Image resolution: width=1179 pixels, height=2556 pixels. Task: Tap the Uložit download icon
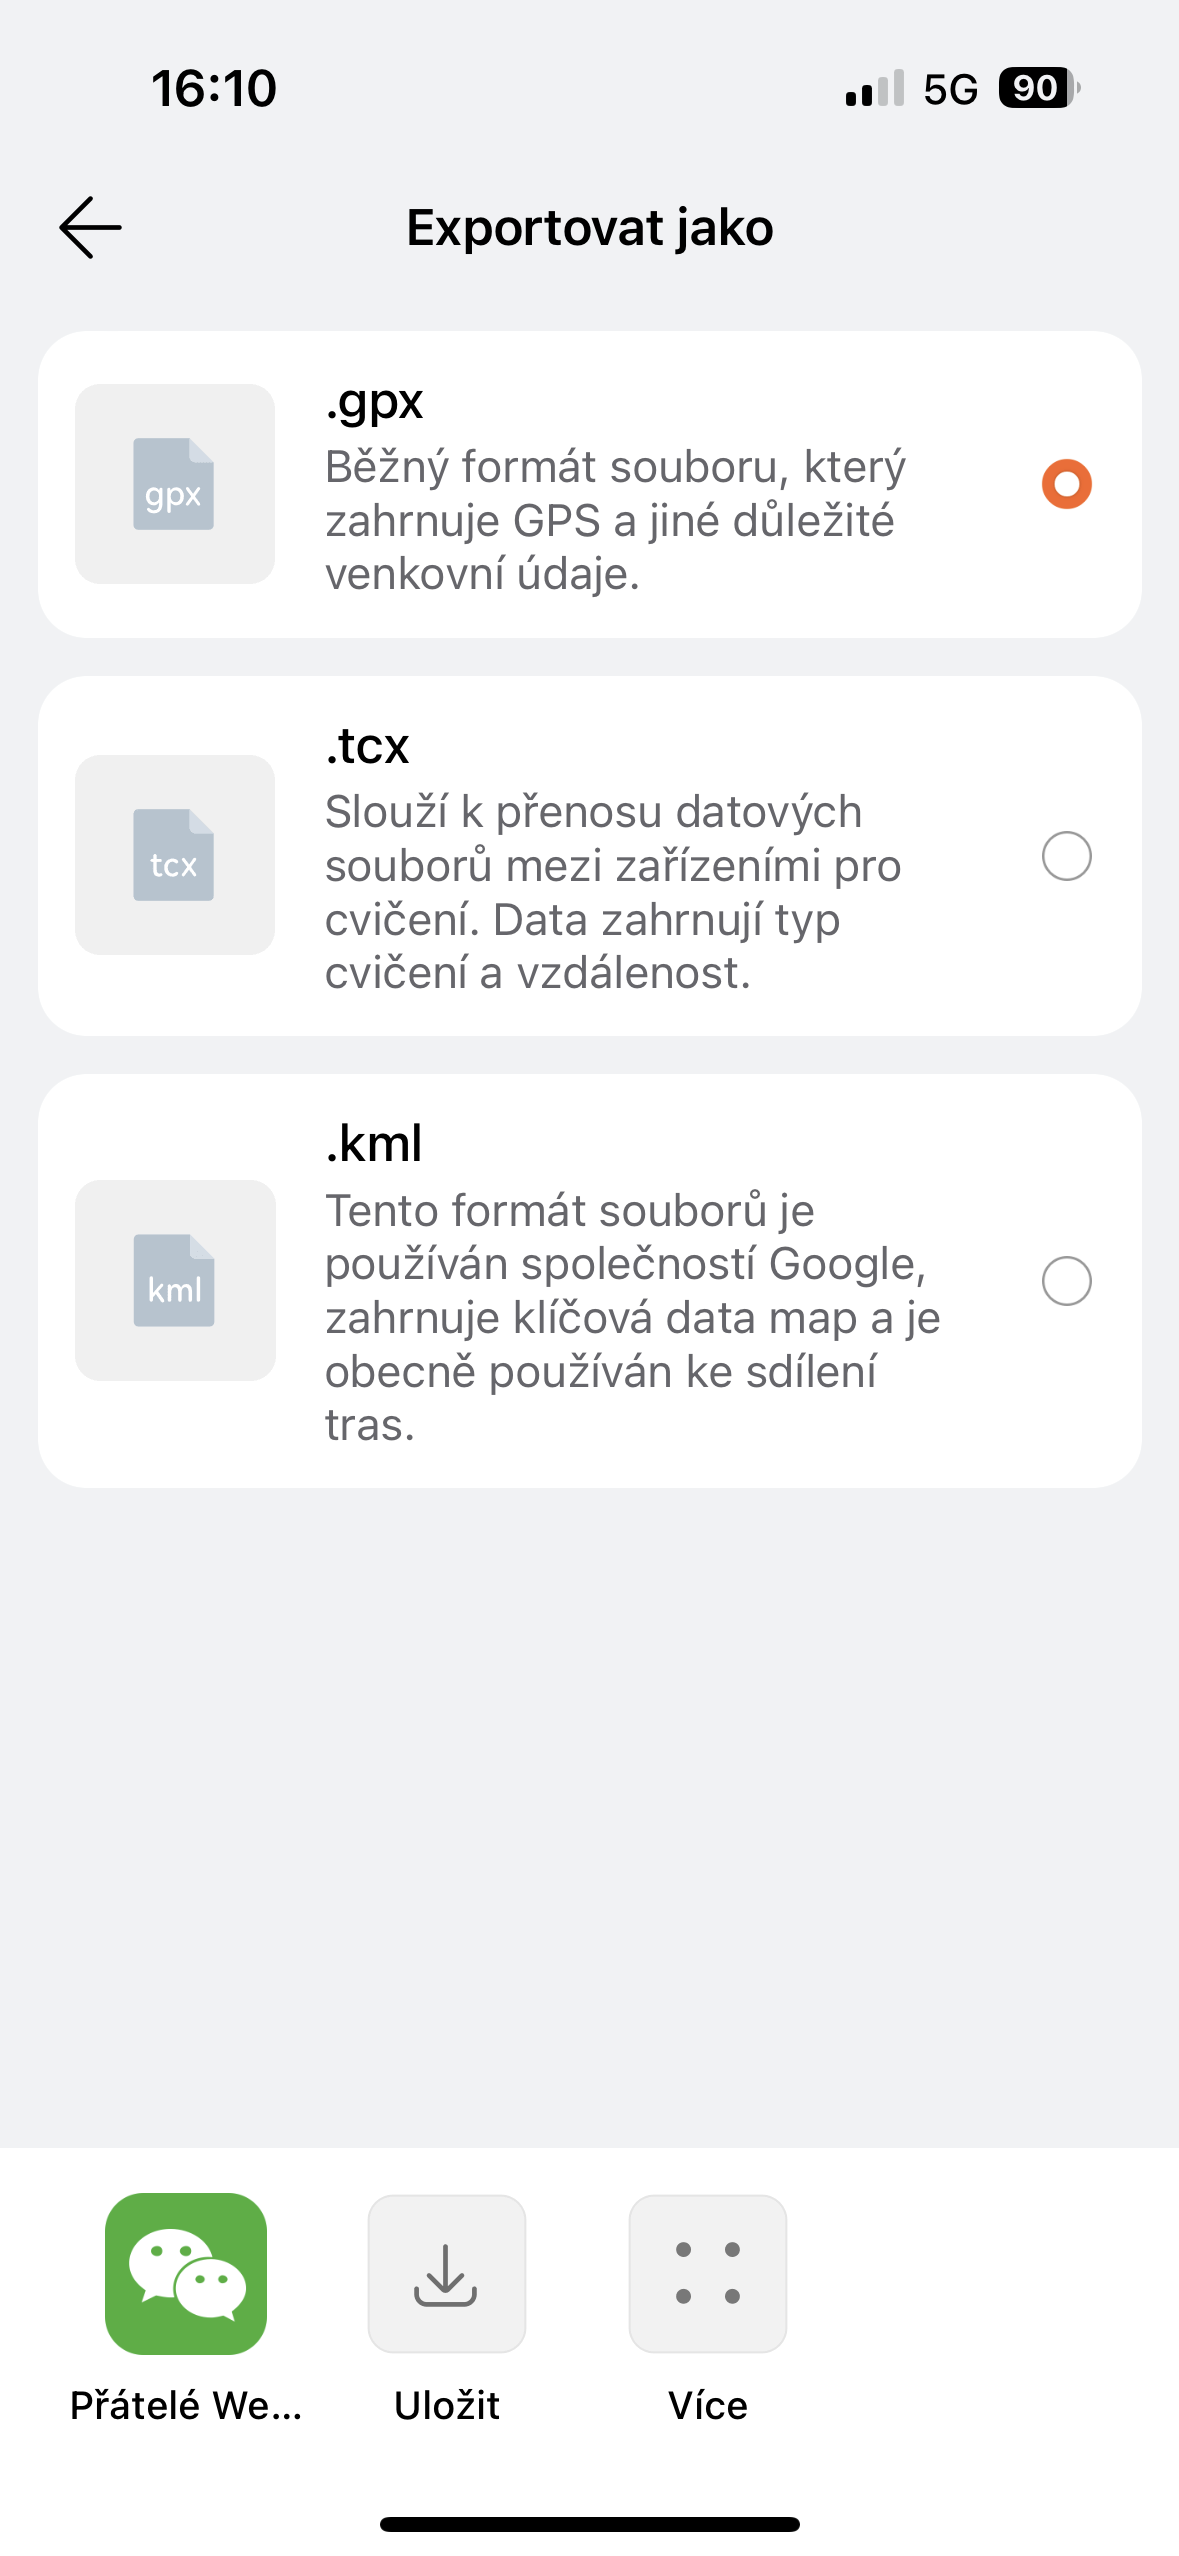click(x=447, y=2274)
